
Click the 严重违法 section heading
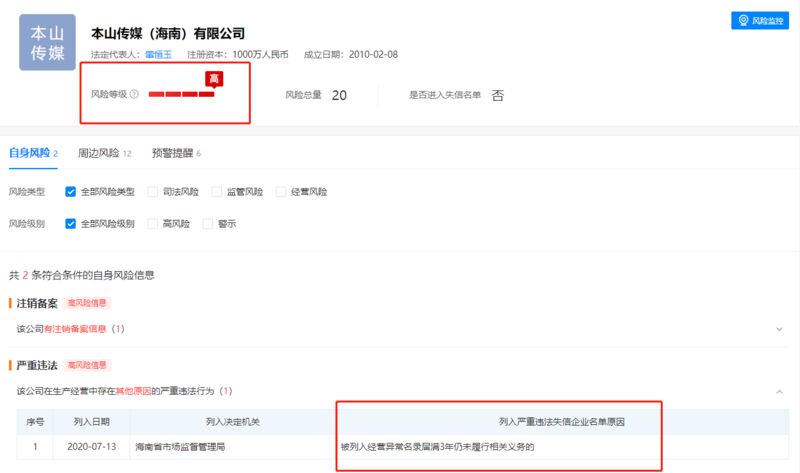point(37,365)
